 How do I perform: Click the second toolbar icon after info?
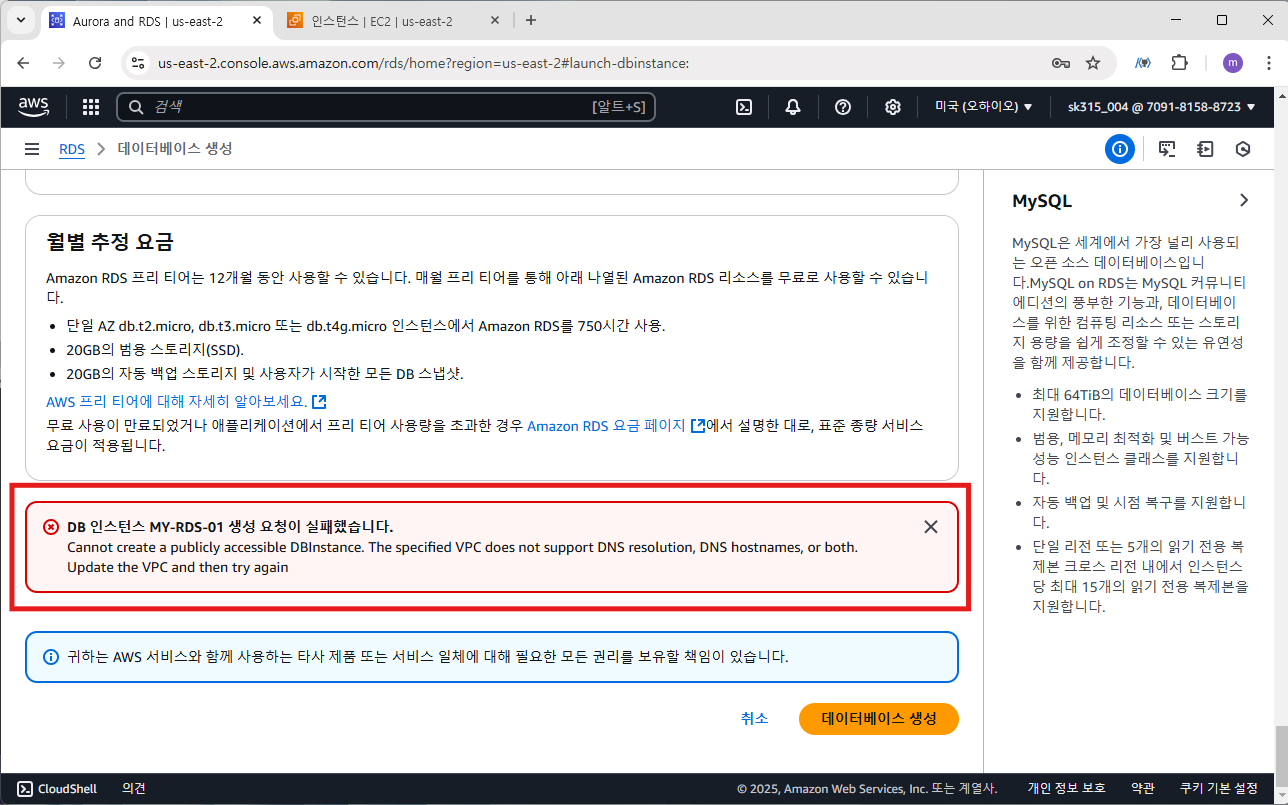pyautogui.click(x=1205, y=149)
